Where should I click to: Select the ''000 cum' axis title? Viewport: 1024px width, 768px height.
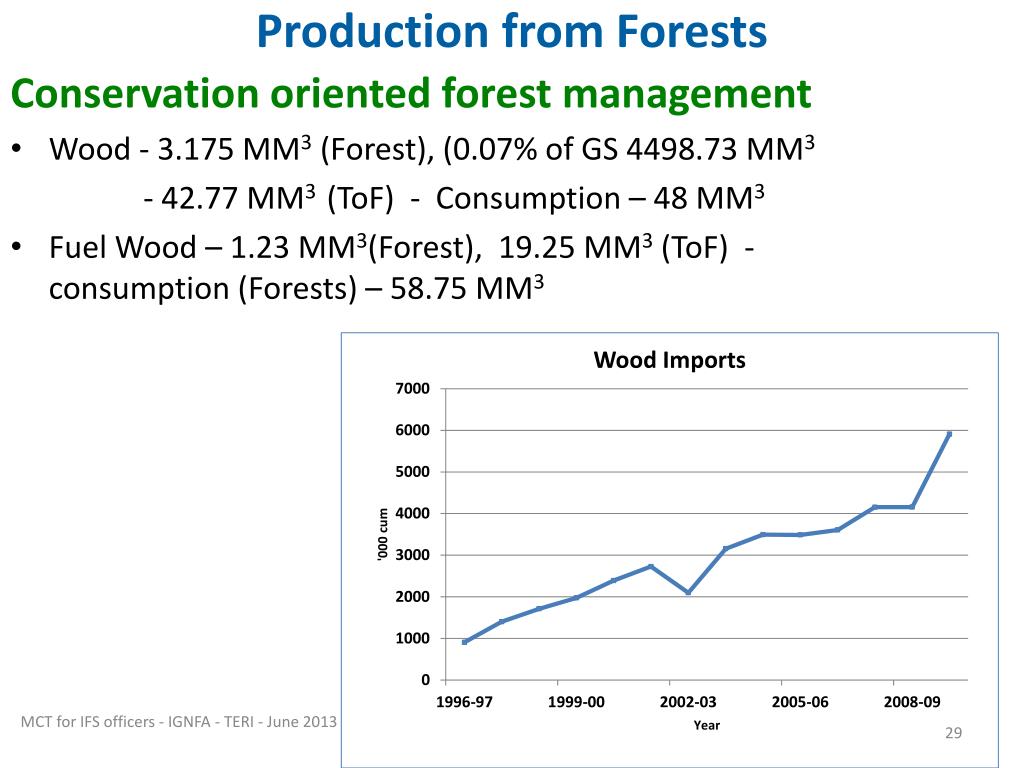[x=383, y=534]
